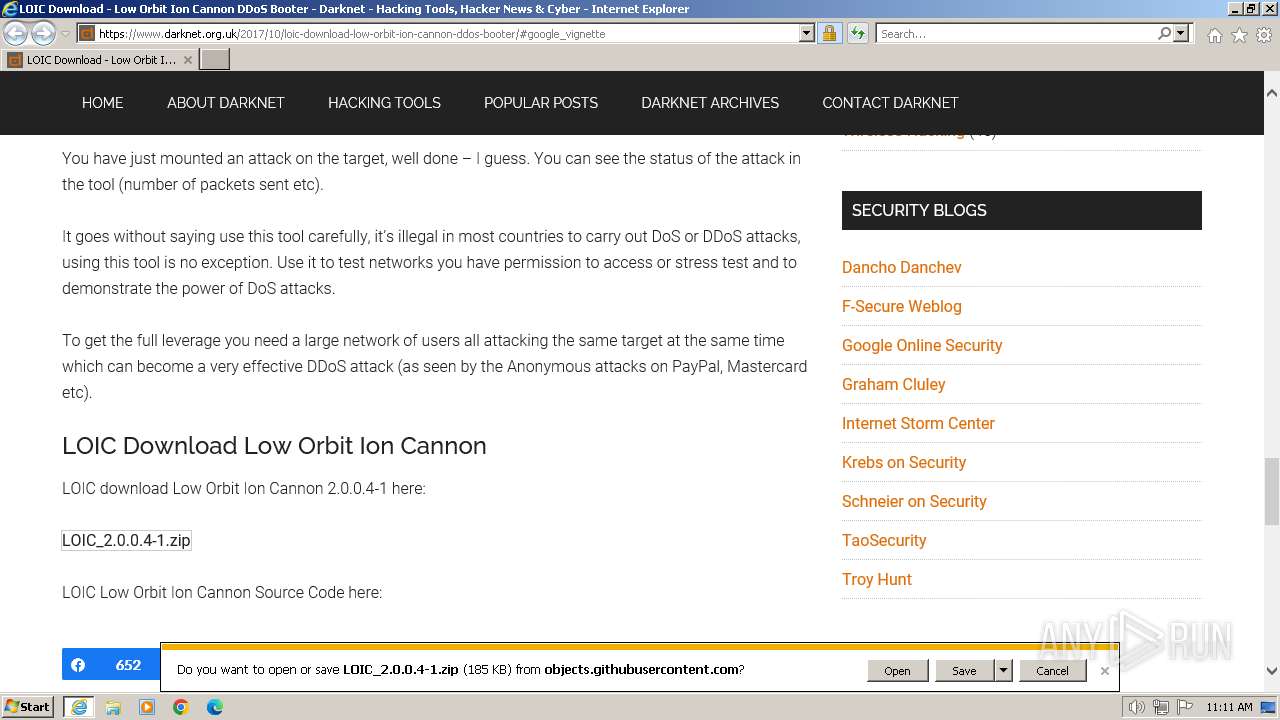Viewport: 1280px width, 720px height.
Task: Click the page scroll-down arrow
Action: pyautogui.click(x=1271, y=672)
